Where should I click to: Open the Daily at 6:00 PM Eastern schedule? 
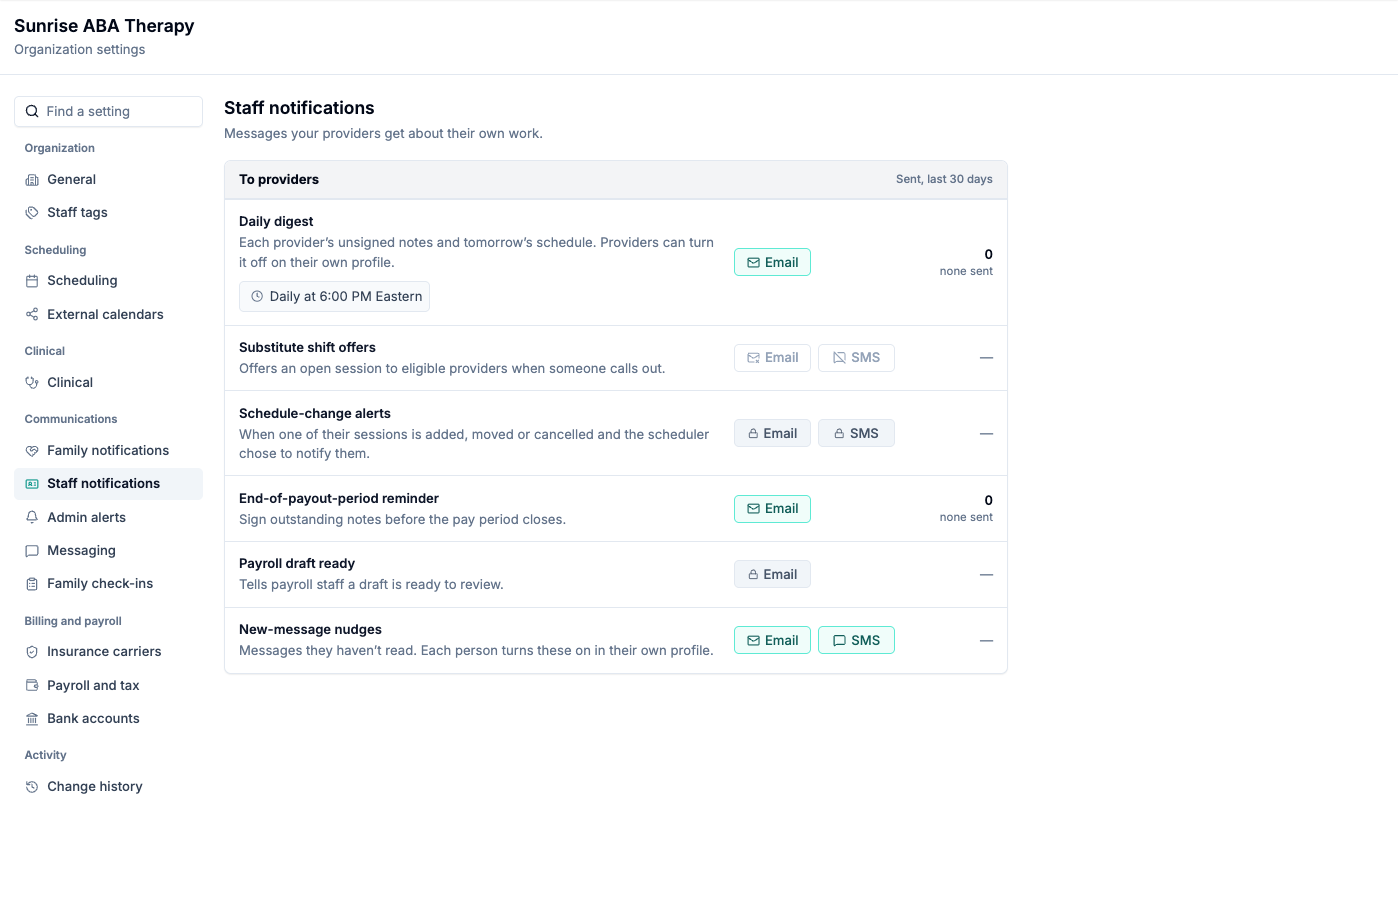point(334,297)
